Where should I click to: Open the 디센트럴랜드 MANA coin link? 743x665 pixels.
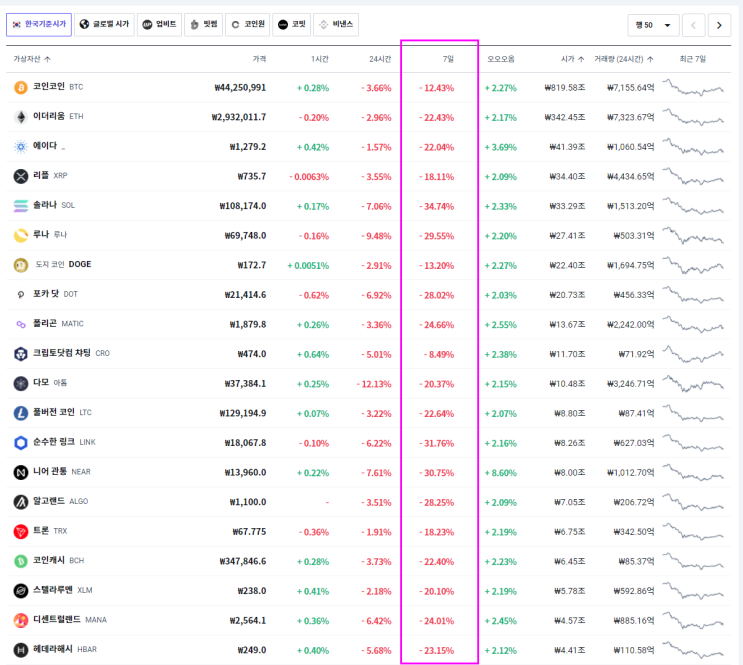pos(70,619)
